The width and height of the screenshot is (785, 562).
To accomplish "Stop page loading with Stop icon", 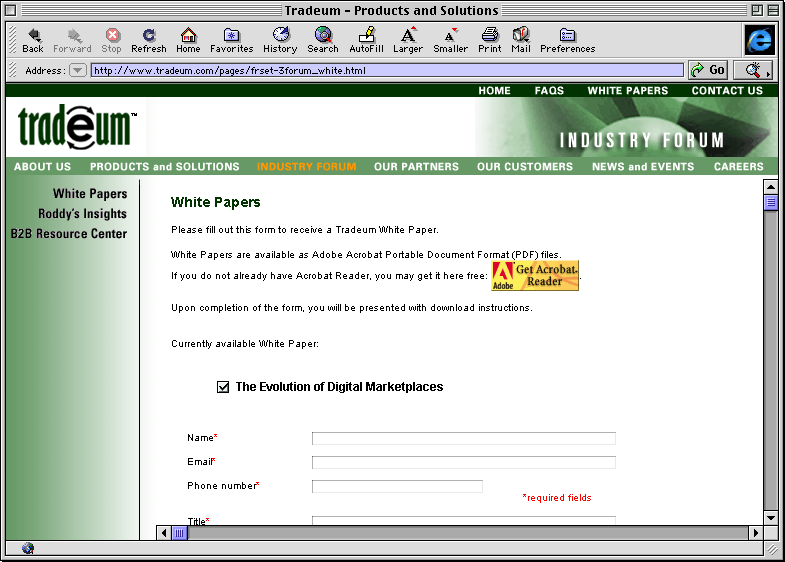I will [112, 40].
